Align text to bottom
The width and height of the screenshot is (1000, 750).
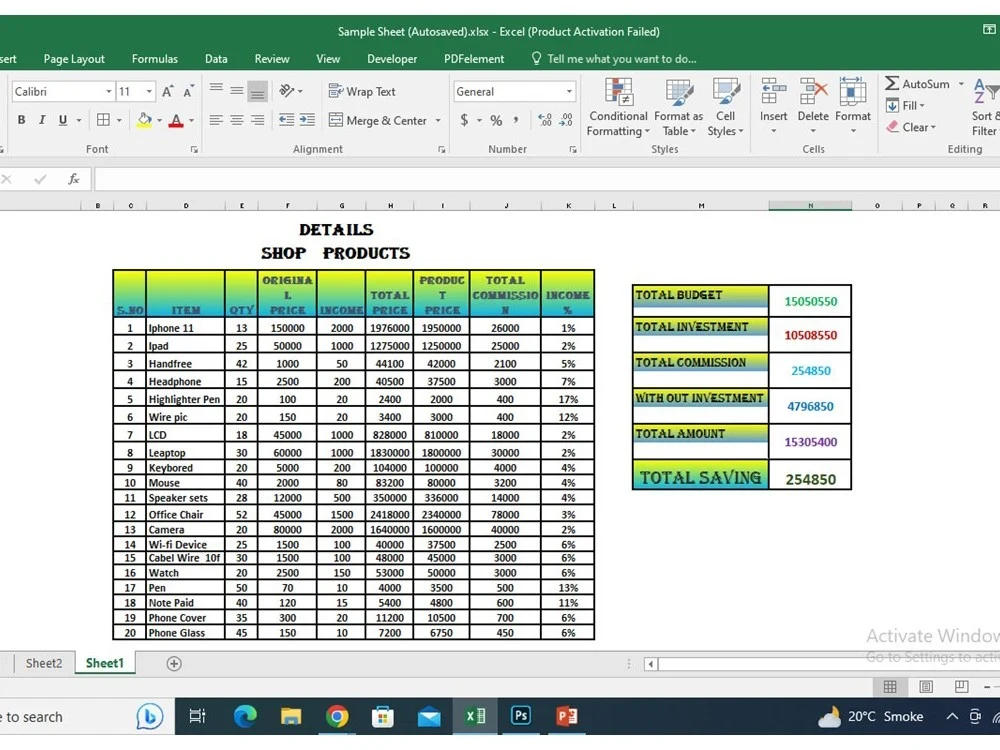point(258,91)
